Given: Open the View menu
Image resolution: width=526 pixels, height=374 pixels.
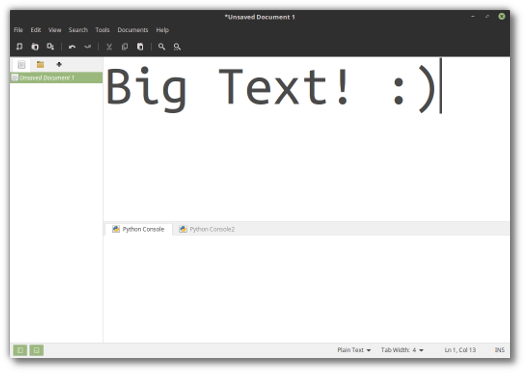Looking at the screenshot, I should (55, 30).
